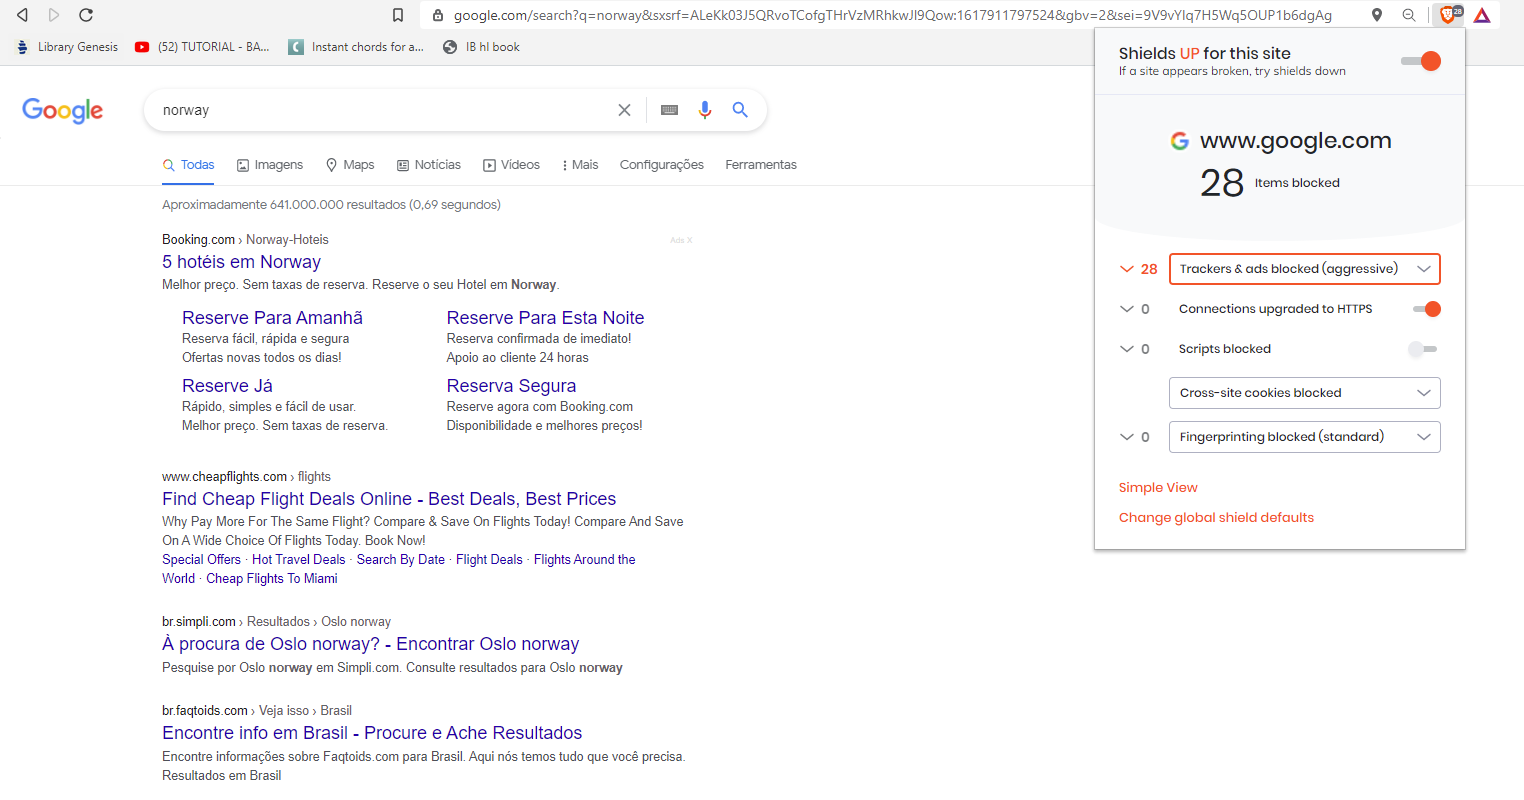Toggle Shields for this site

1421,61
